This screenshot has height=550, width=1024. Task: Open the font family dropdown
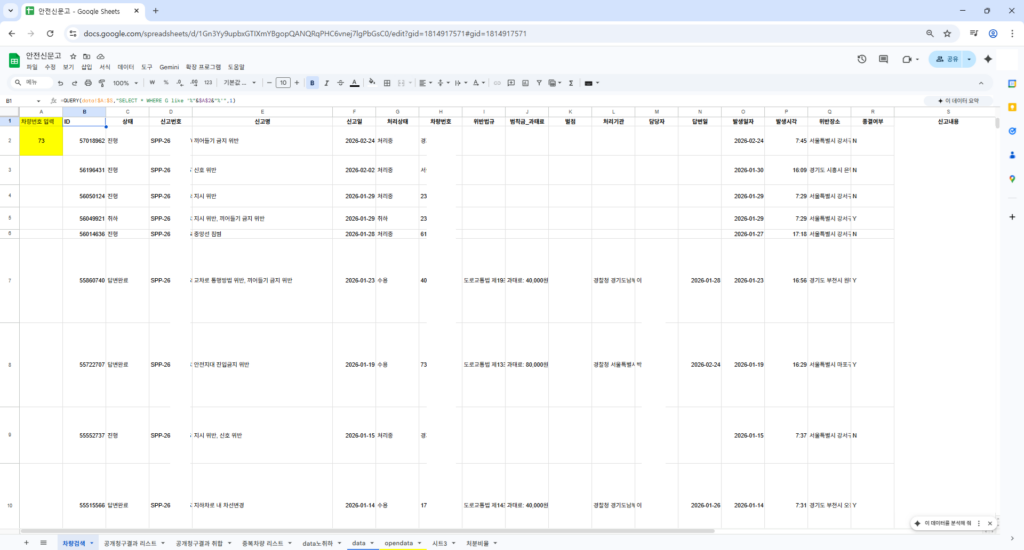239,82
